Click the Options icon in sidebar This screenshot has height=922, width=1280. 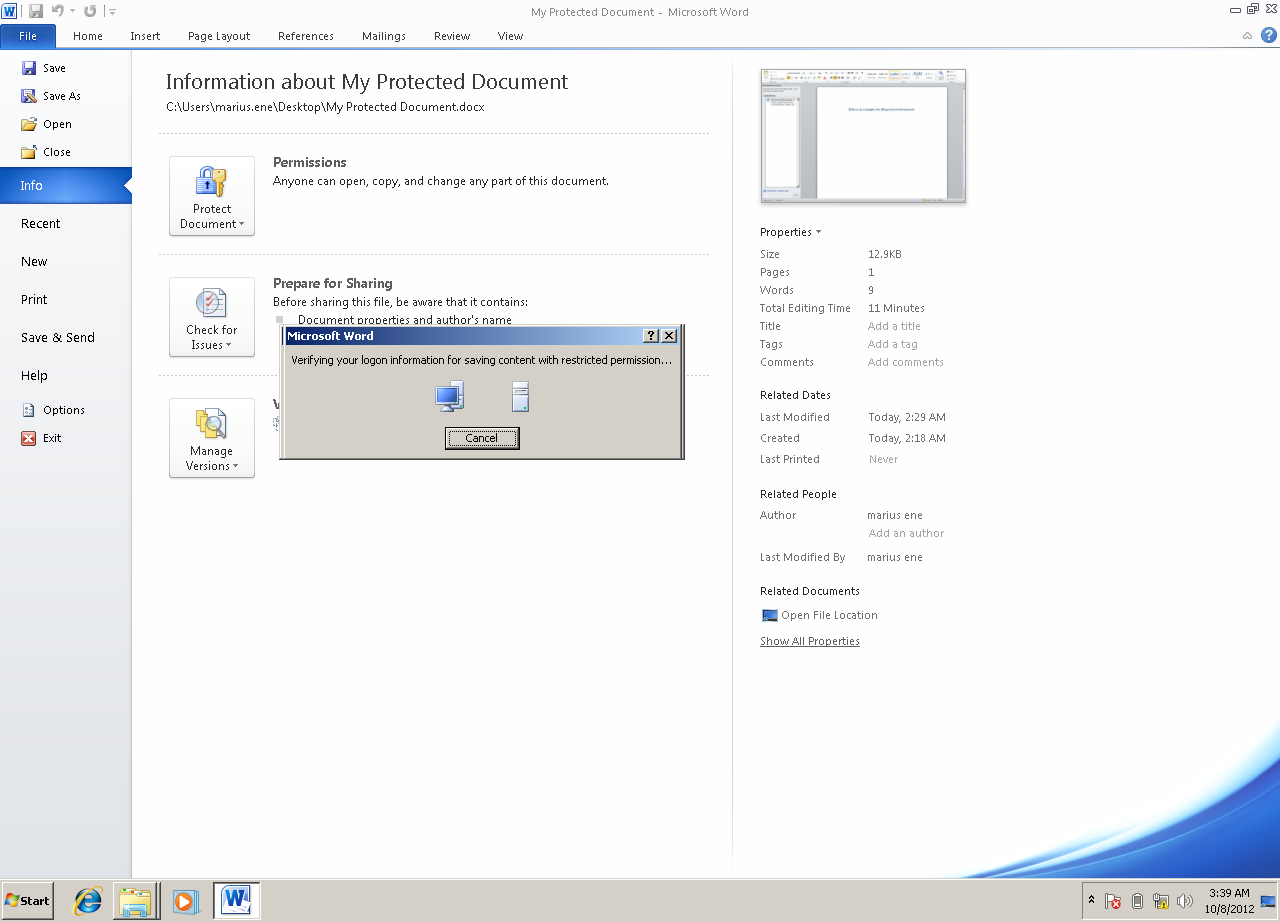point(29,410)
